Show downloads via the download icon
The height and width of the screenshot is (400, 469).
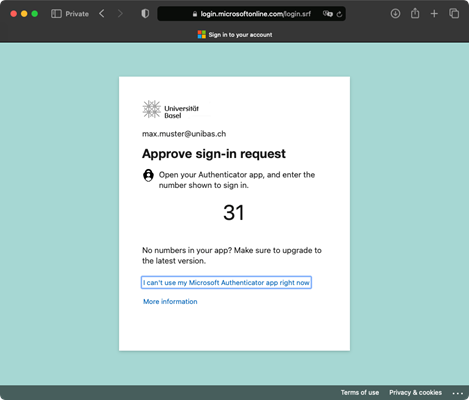pyautogui.click(x=395, y=14)
